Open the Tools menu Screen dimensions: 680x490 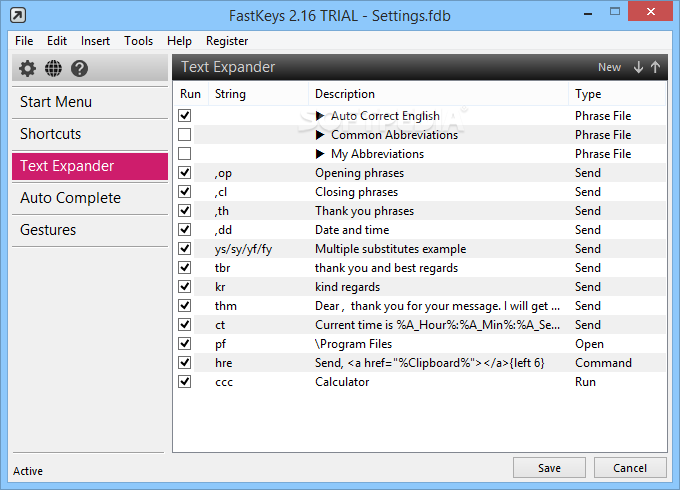click(138, 41)
